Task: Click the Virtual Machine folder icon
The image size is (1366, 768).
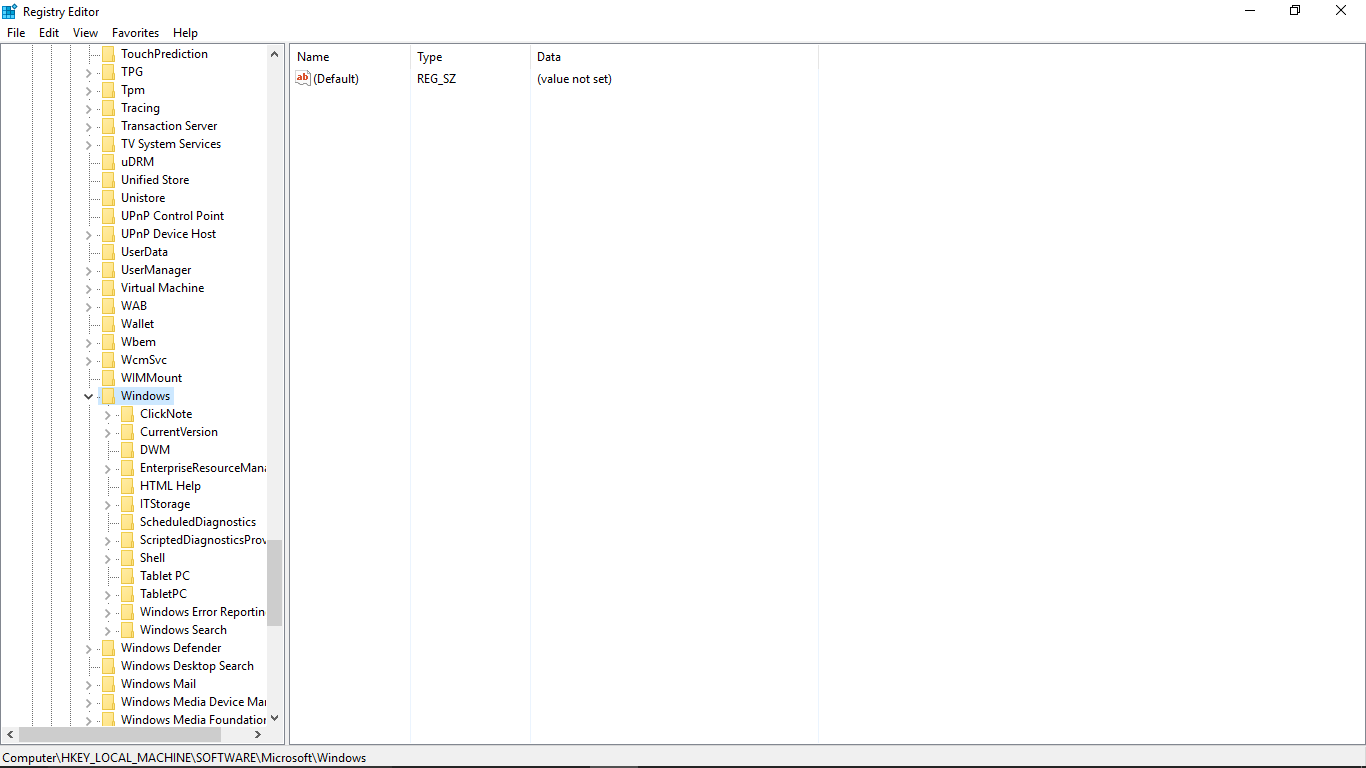Action: 108,288
